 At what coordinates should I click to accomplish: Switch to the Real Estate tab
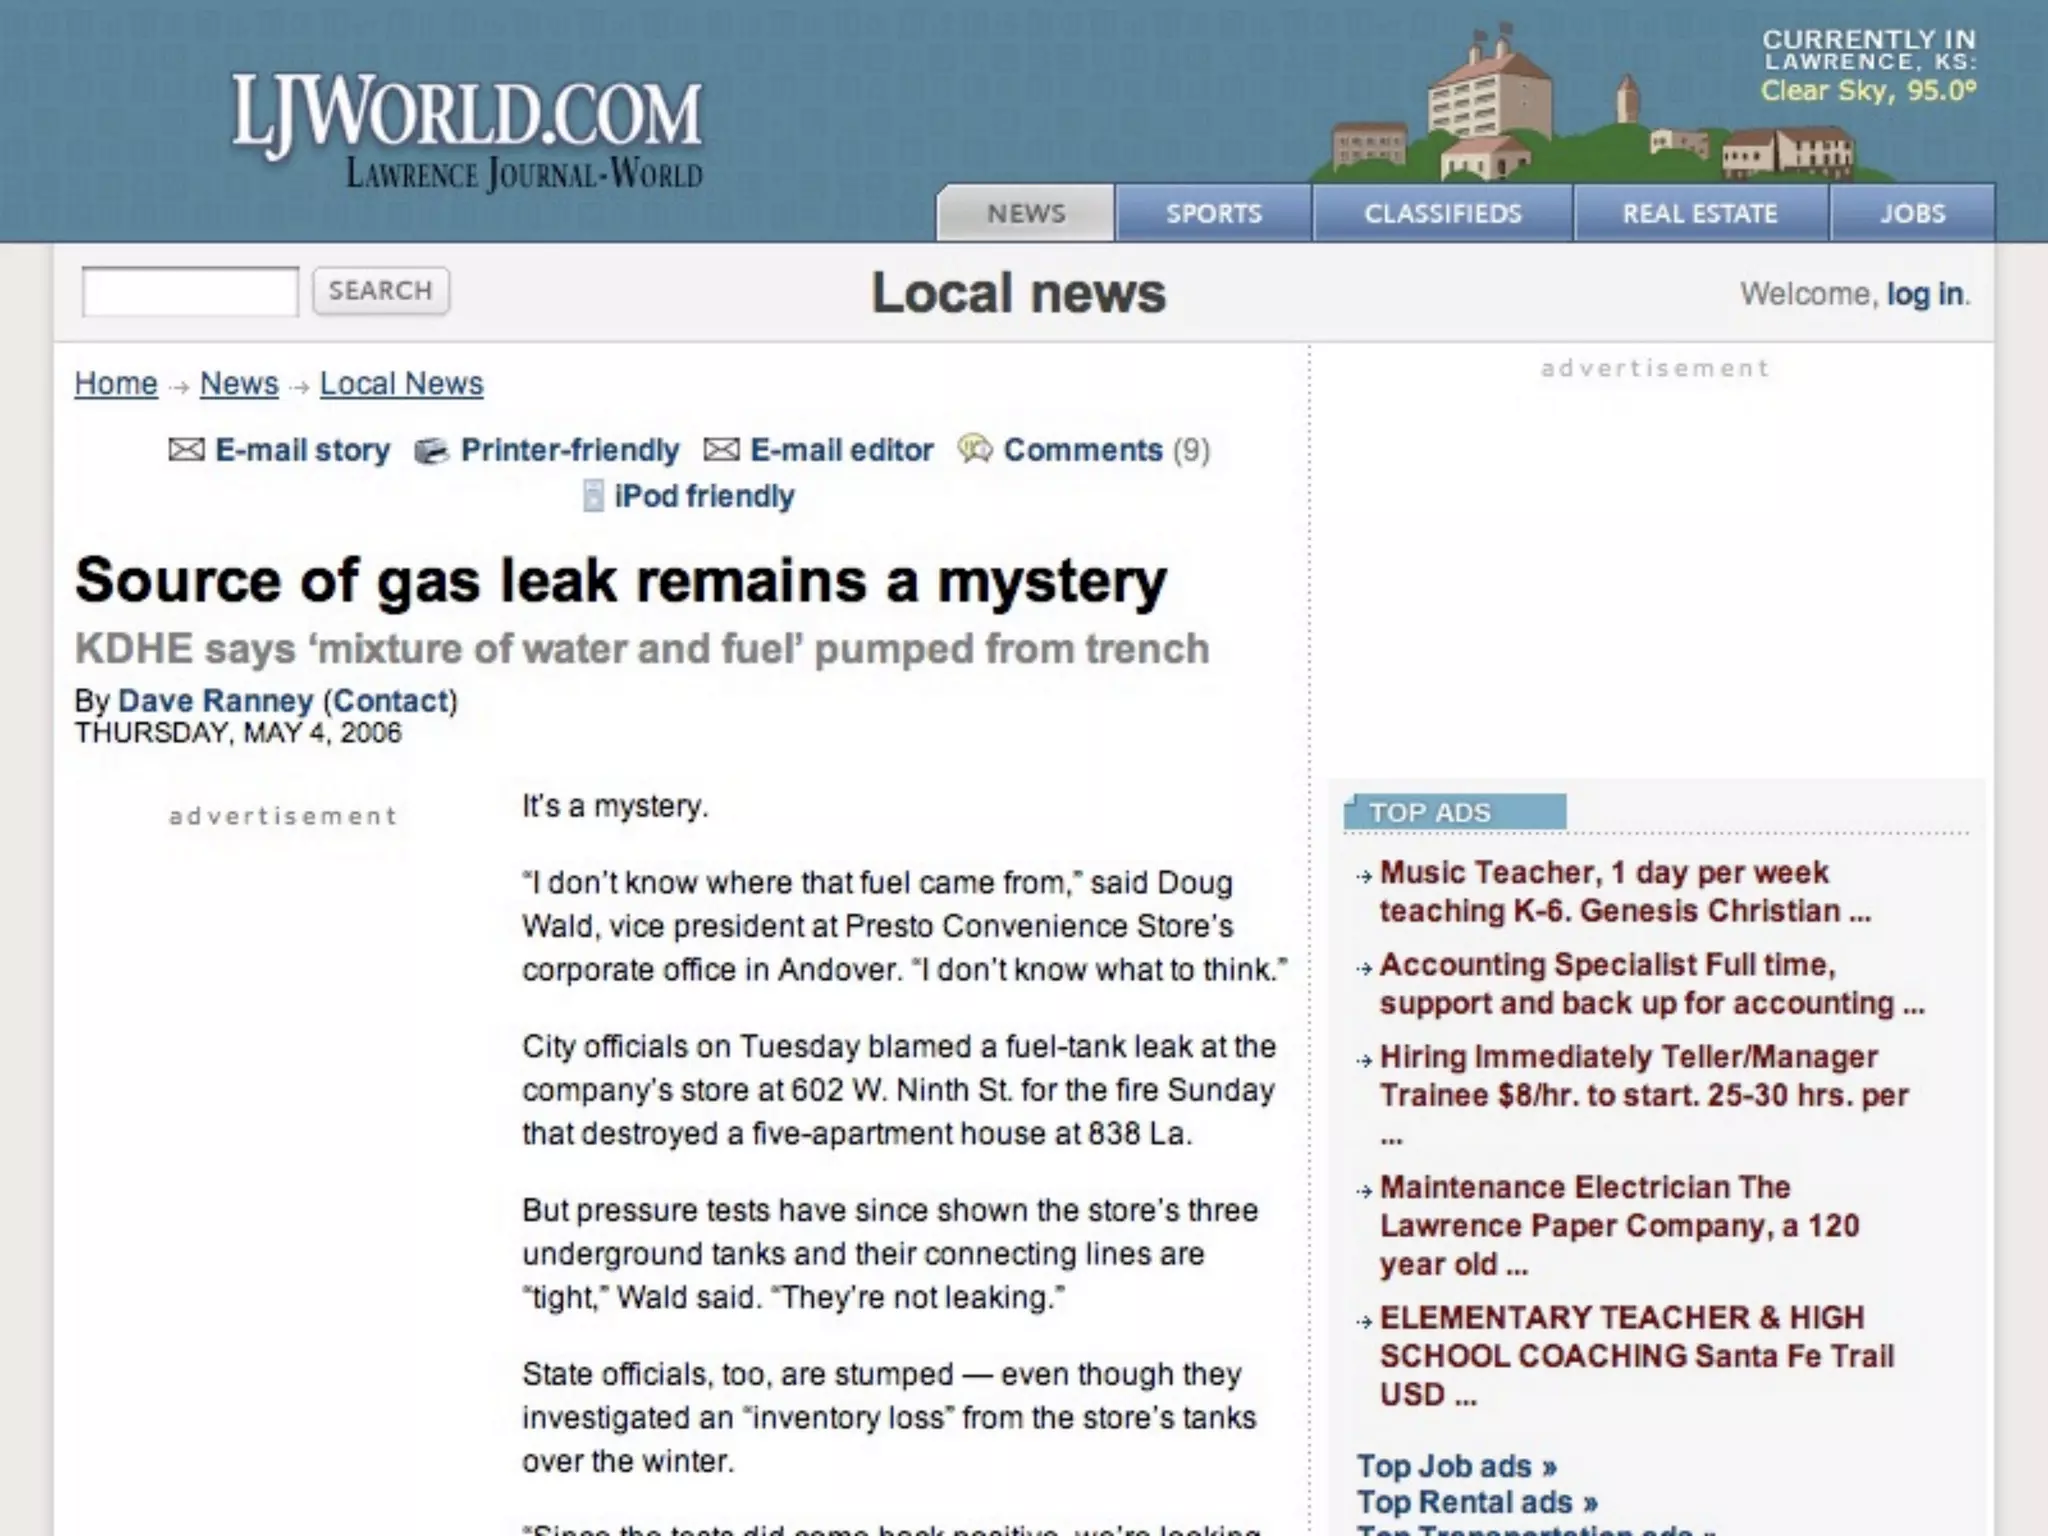tap(1700, 213)
